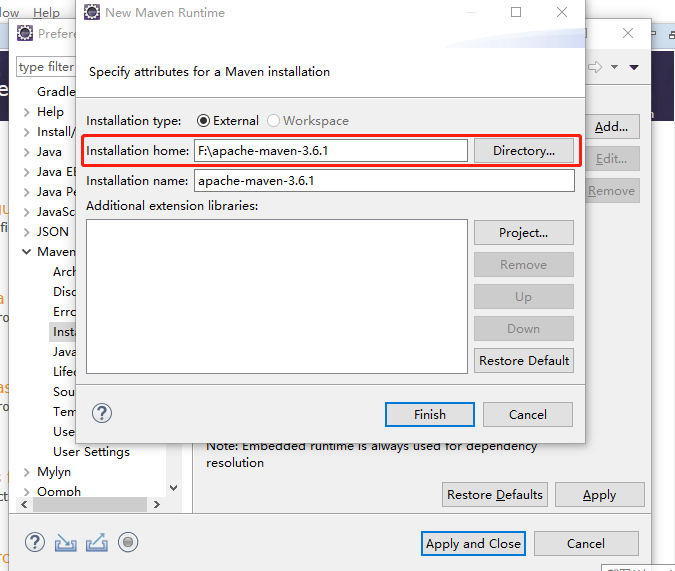This screenshot has height=571, width=675.
Task: Expand the JavaScript tree node
Action: 27,212
